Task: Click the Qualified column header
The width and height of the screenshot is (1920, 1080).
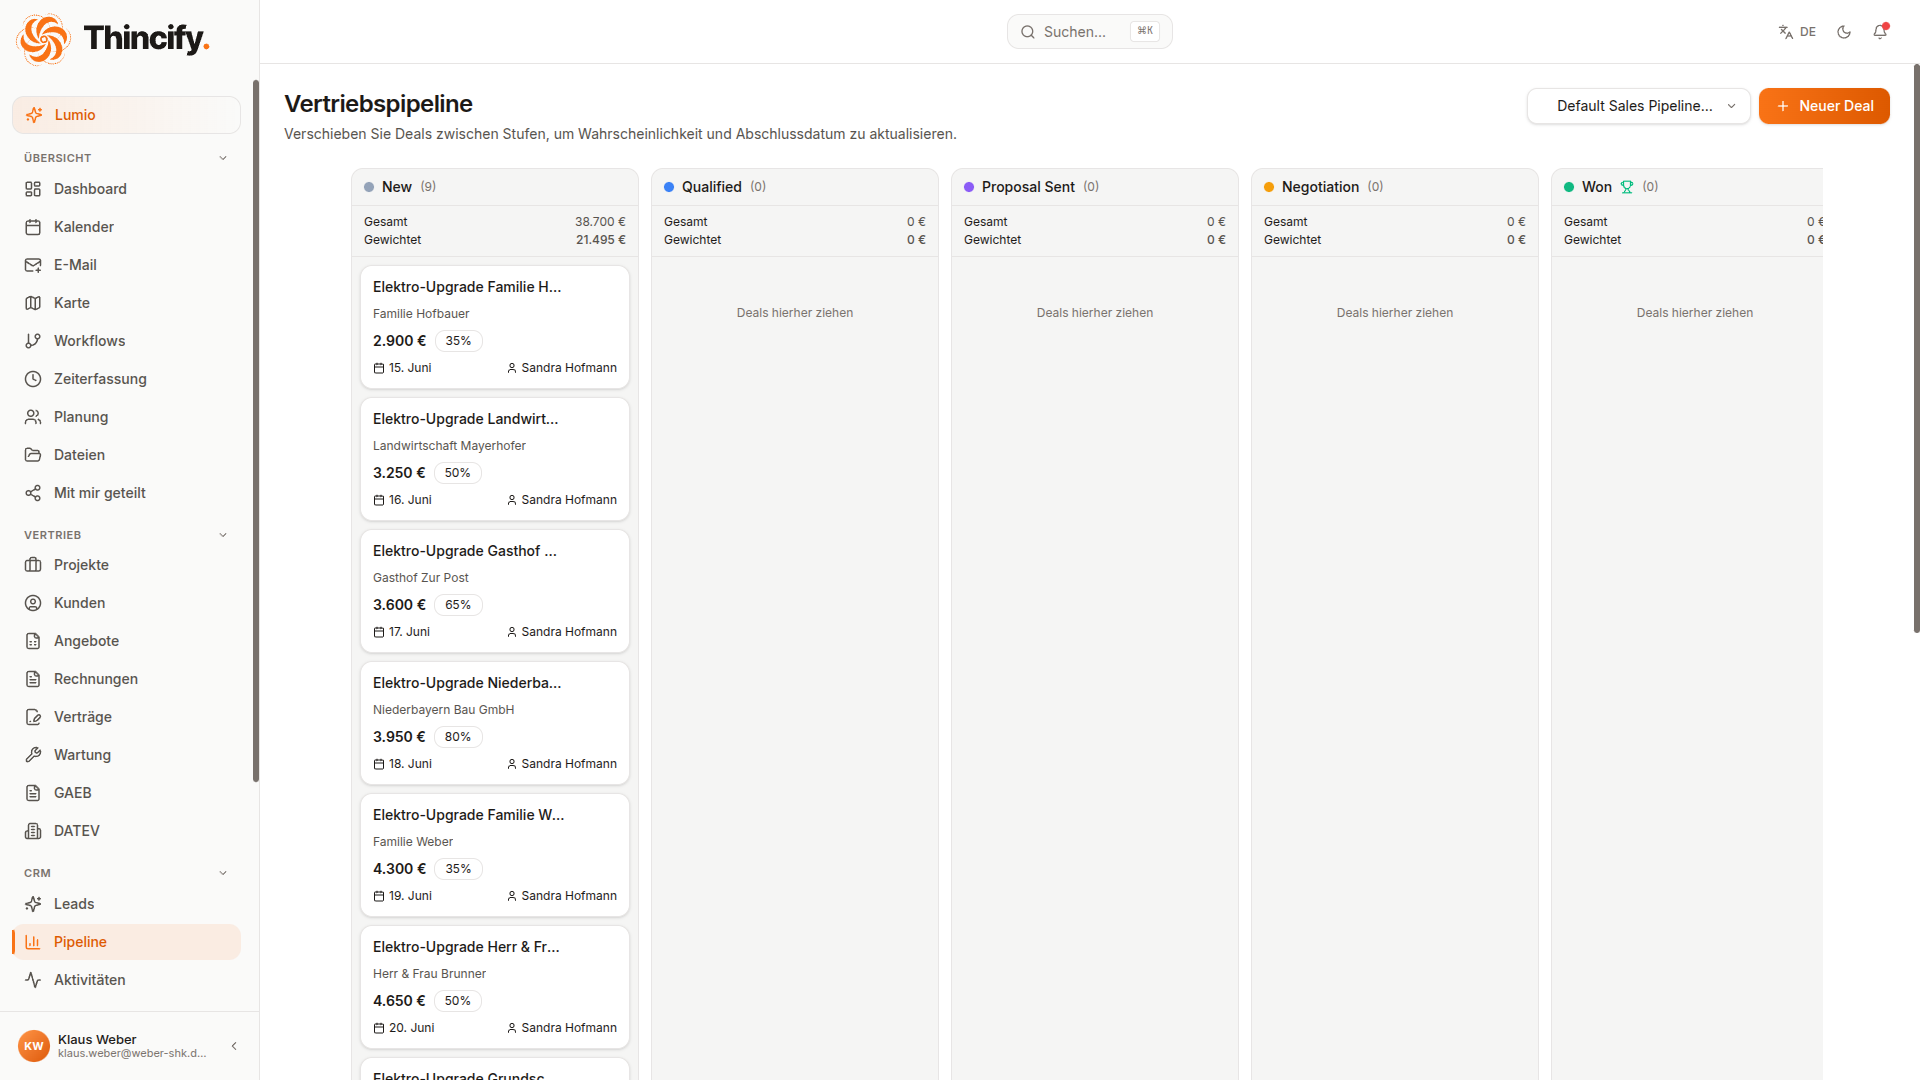Action: click(x=795, y=187)
